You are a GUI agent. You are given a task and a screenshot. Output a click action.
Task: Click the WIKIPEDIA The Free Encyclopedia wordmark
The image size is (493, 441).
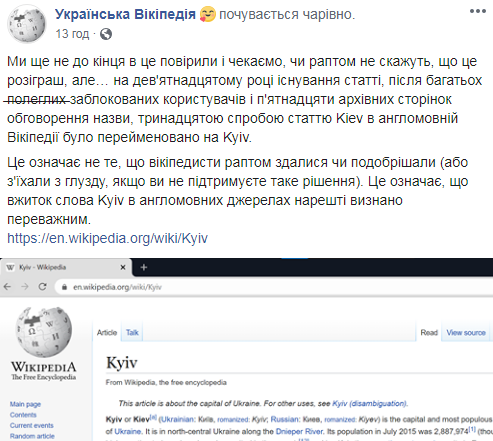[44, 371]
